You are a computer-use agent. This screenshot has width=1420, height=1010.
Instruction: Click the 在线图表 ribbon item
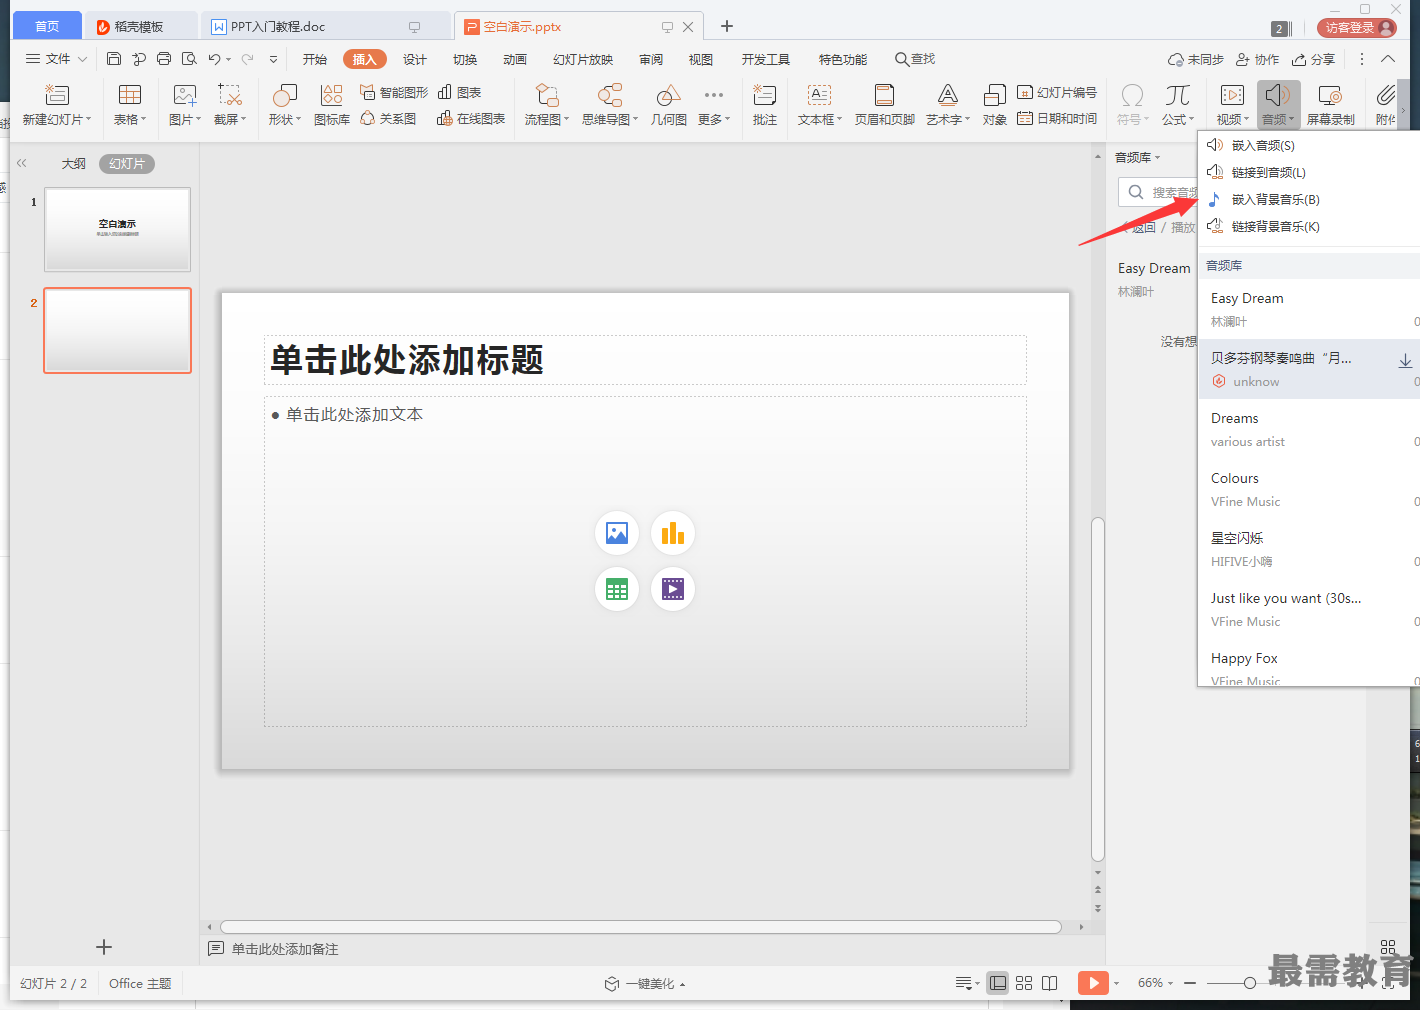tap(471, 118)
